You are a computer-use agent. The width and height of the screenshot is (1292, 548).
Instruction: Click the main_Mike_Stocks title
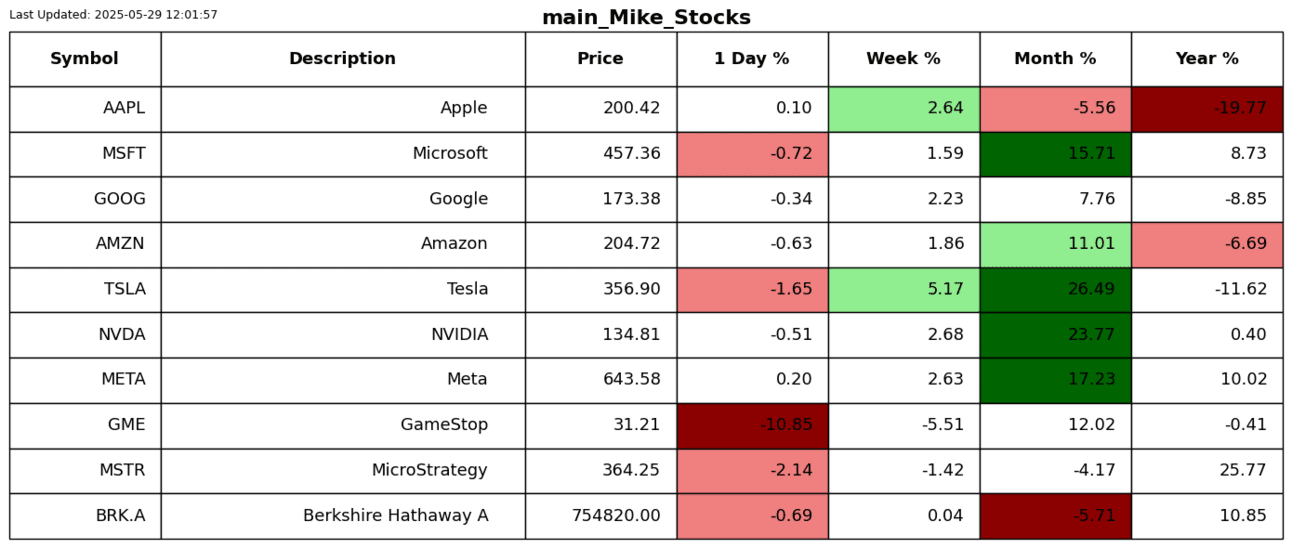[x=646, y=18]
